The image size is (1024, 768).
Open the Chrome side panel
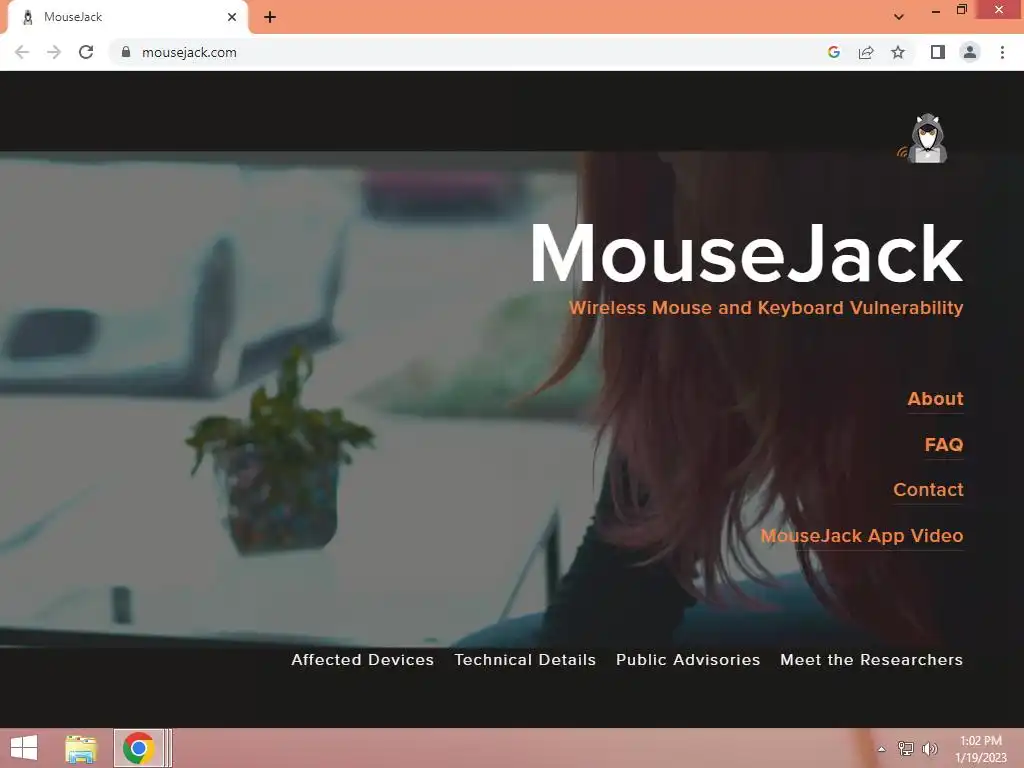click(x=938, y=52)
